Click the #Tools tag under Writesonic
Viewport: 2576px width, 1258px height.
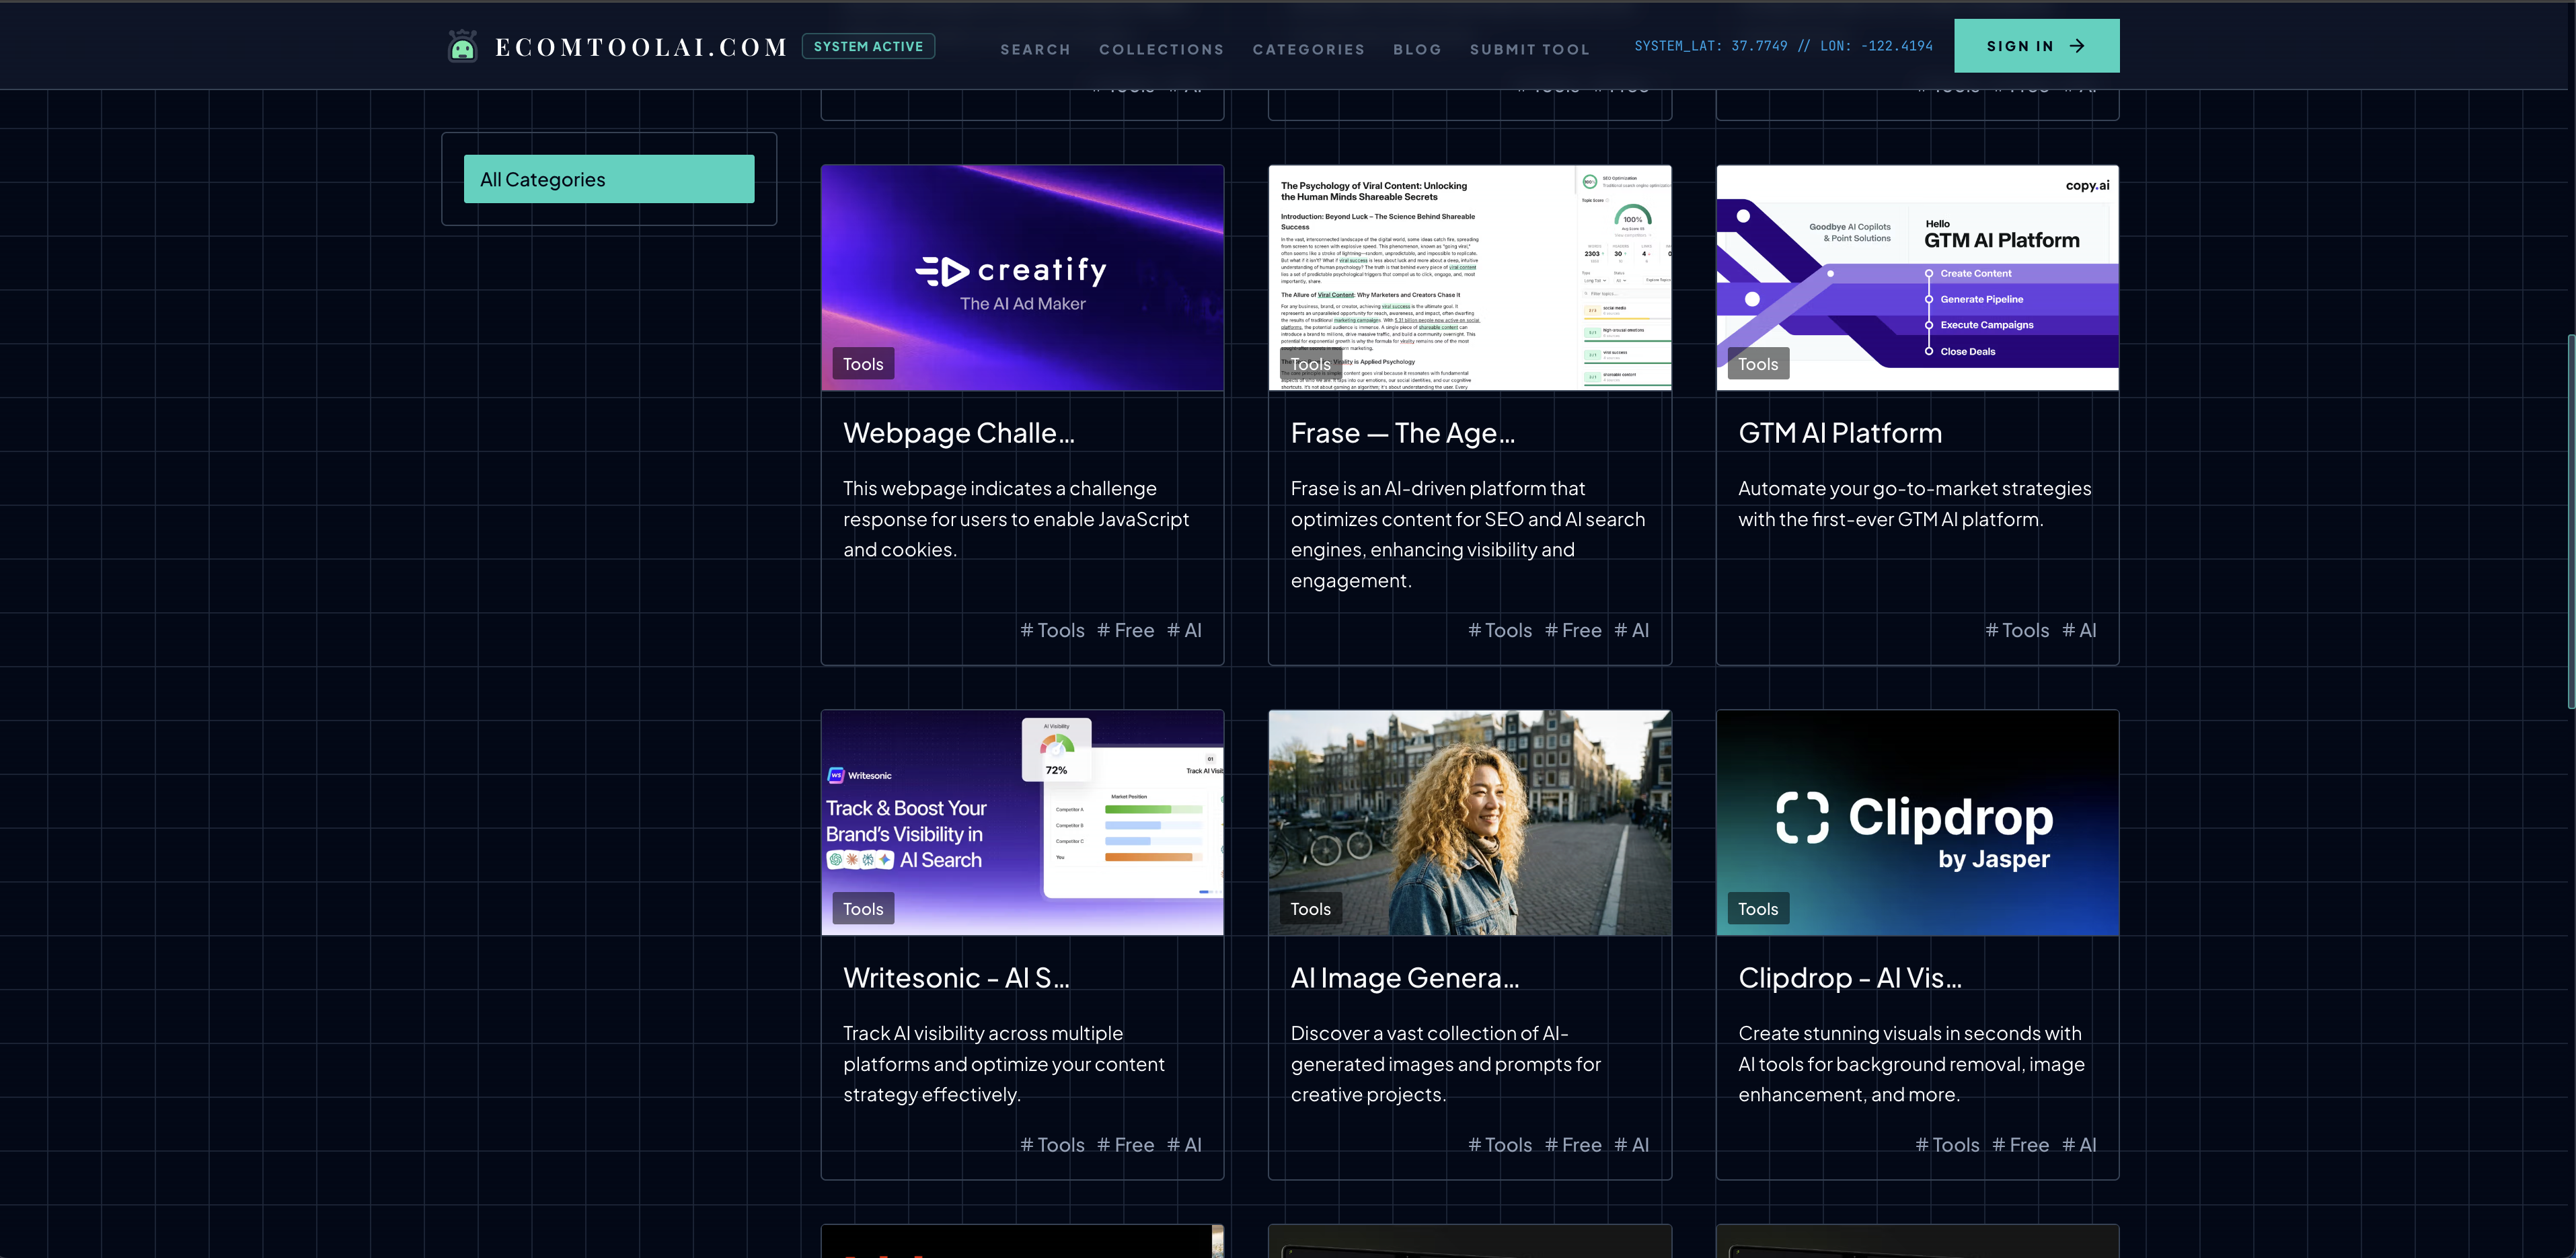1052,1144
